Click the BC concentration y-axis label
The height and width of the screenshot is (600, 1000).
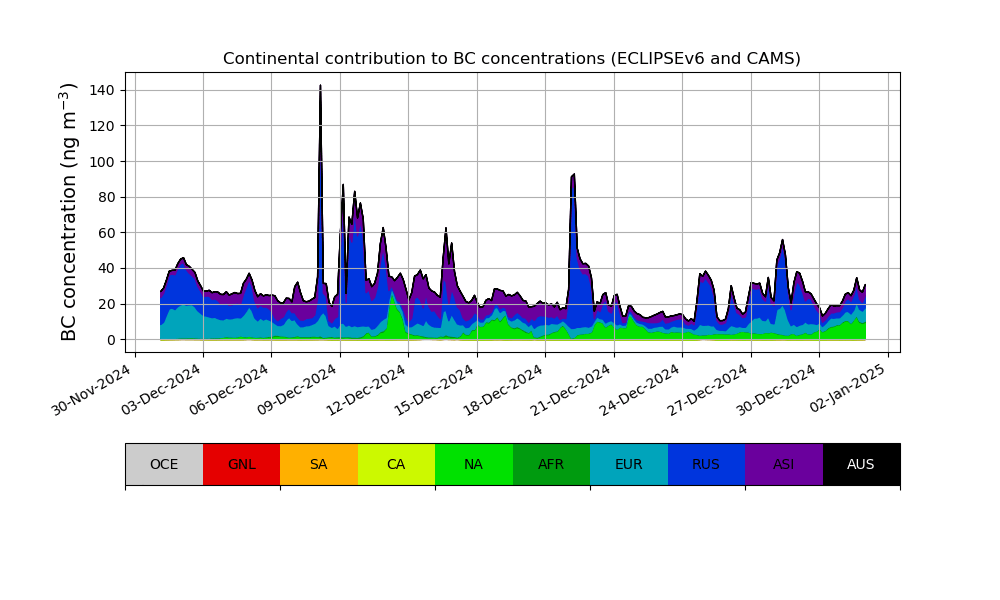[69, 212]
